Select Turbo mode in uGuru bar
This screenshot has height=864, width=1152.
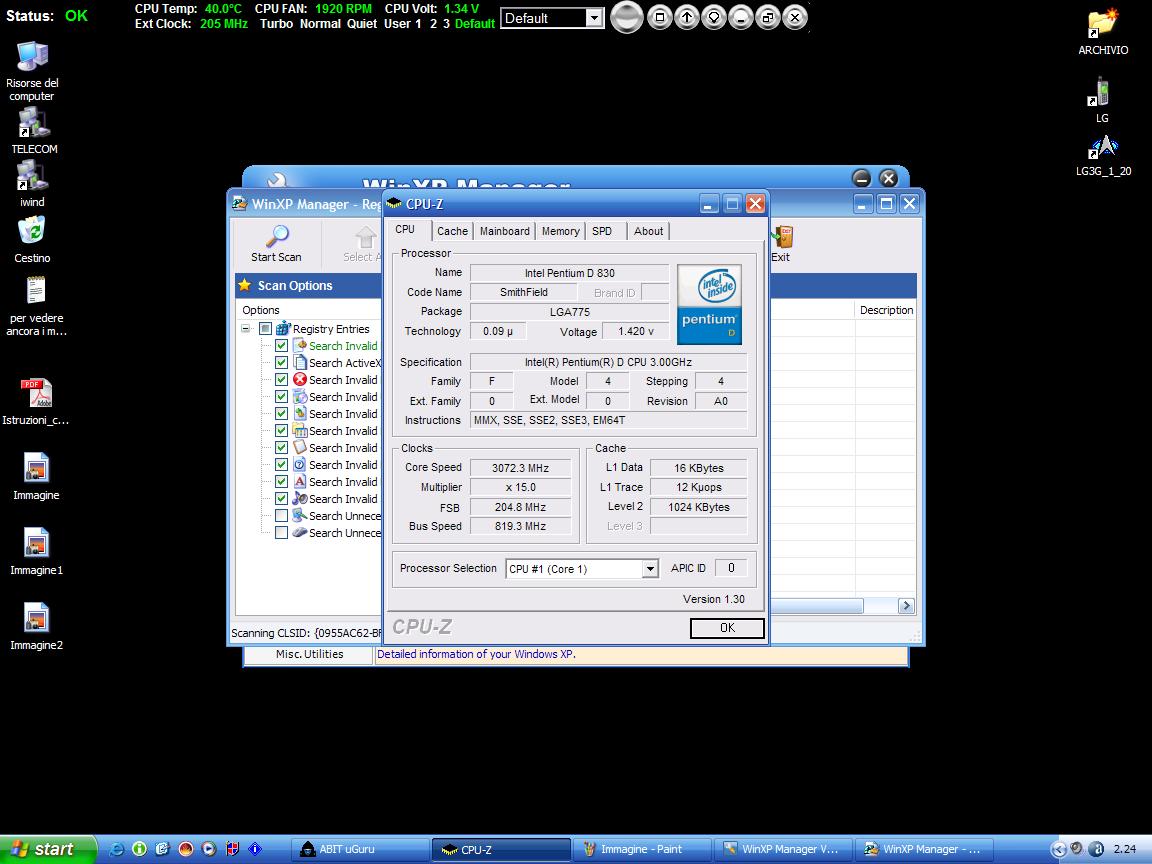tap(276, 24)
